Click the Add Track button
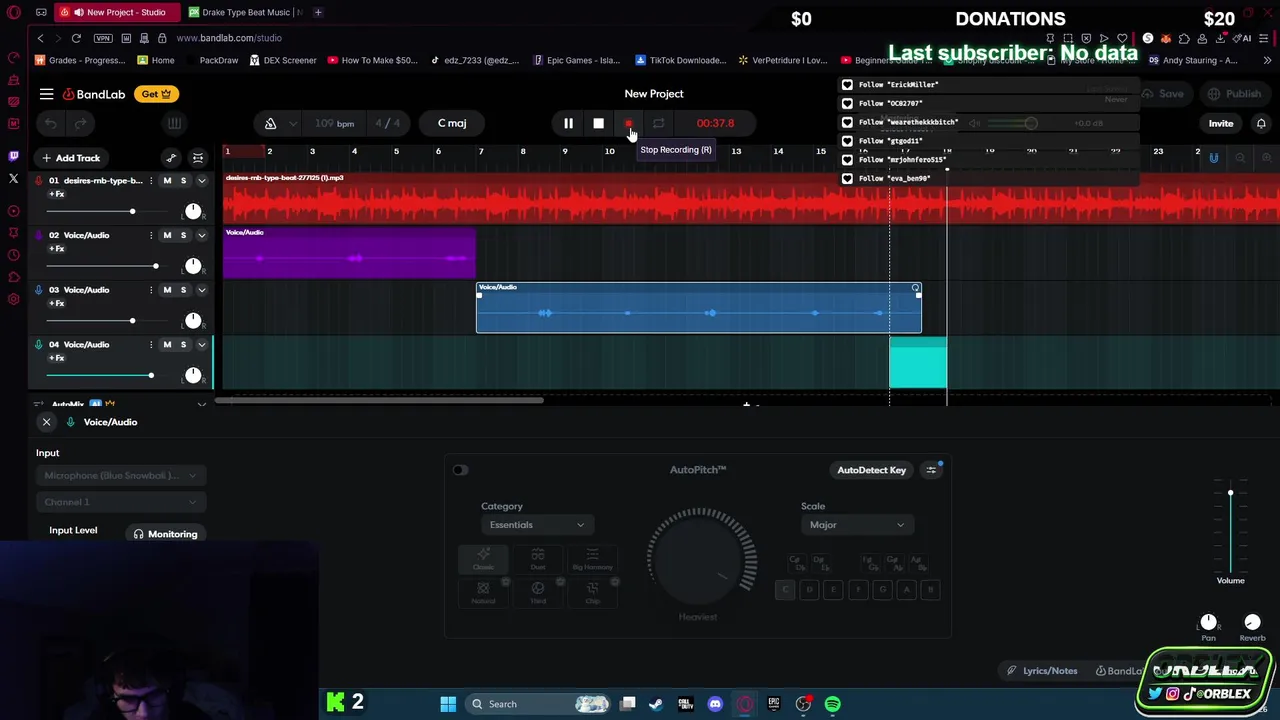The image size is (1280, 720). (x=71, y=158)
